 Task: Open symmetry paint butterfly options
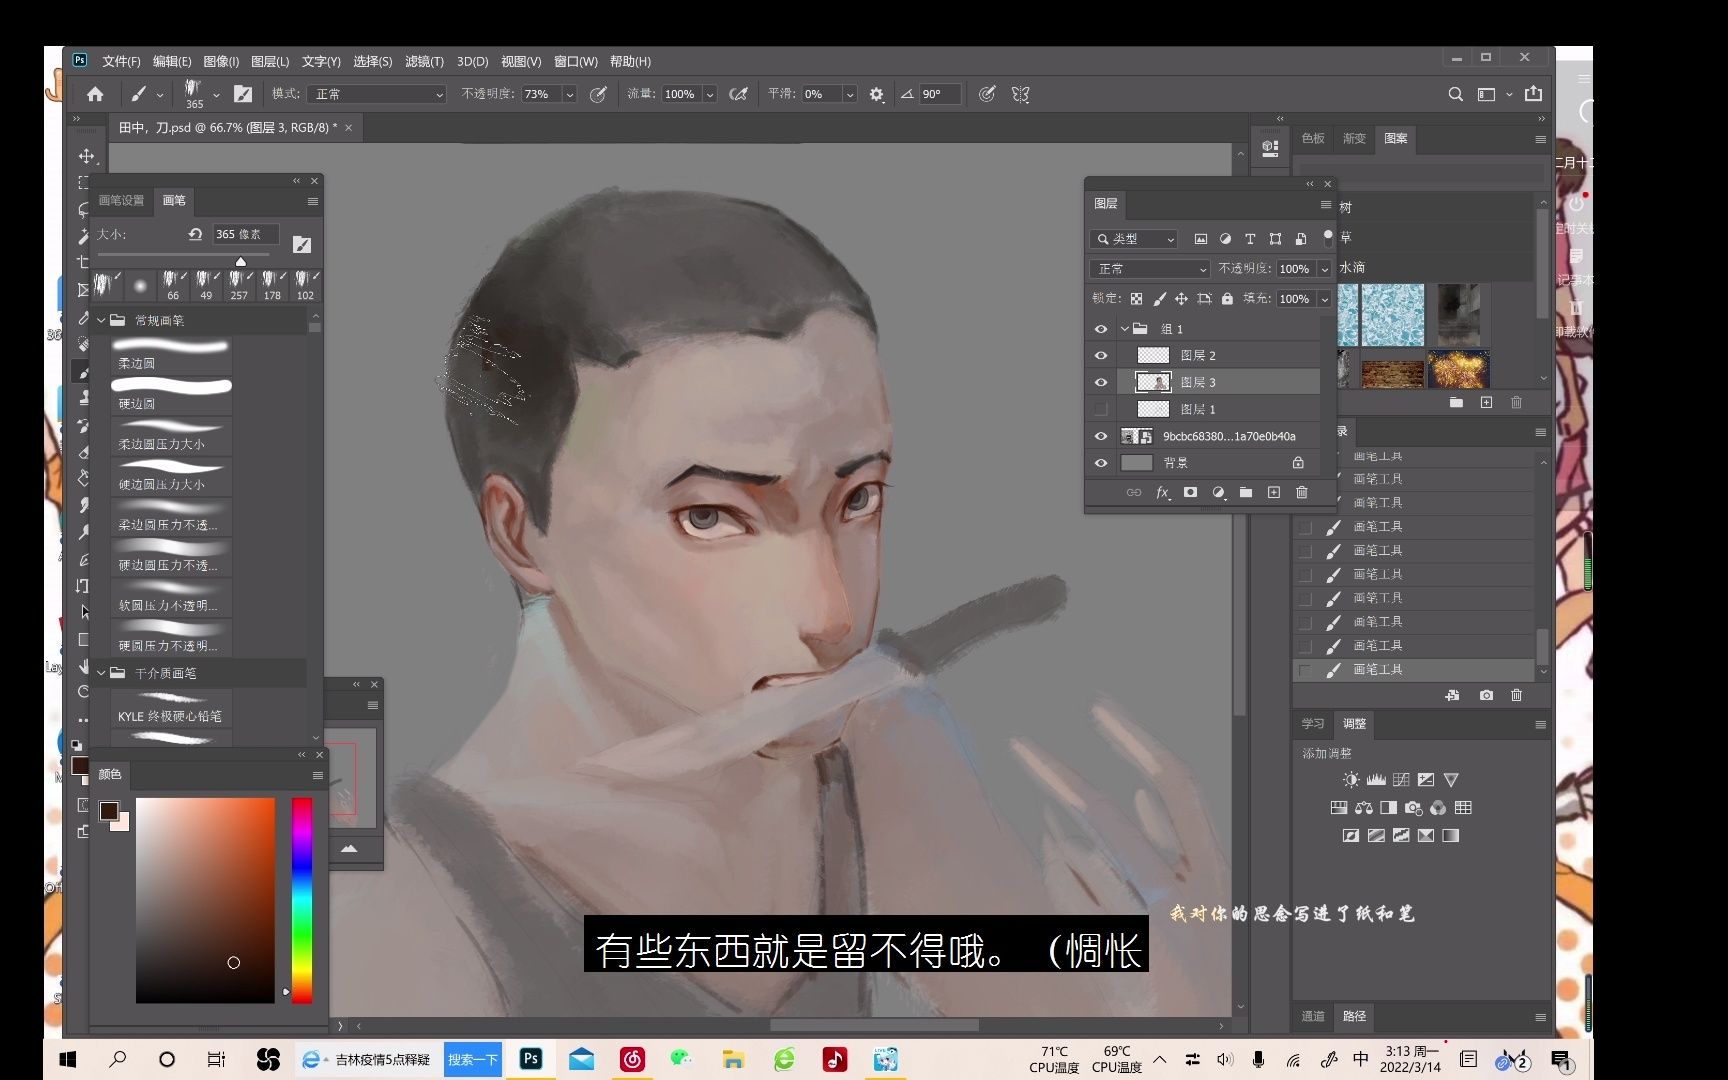1020,94
